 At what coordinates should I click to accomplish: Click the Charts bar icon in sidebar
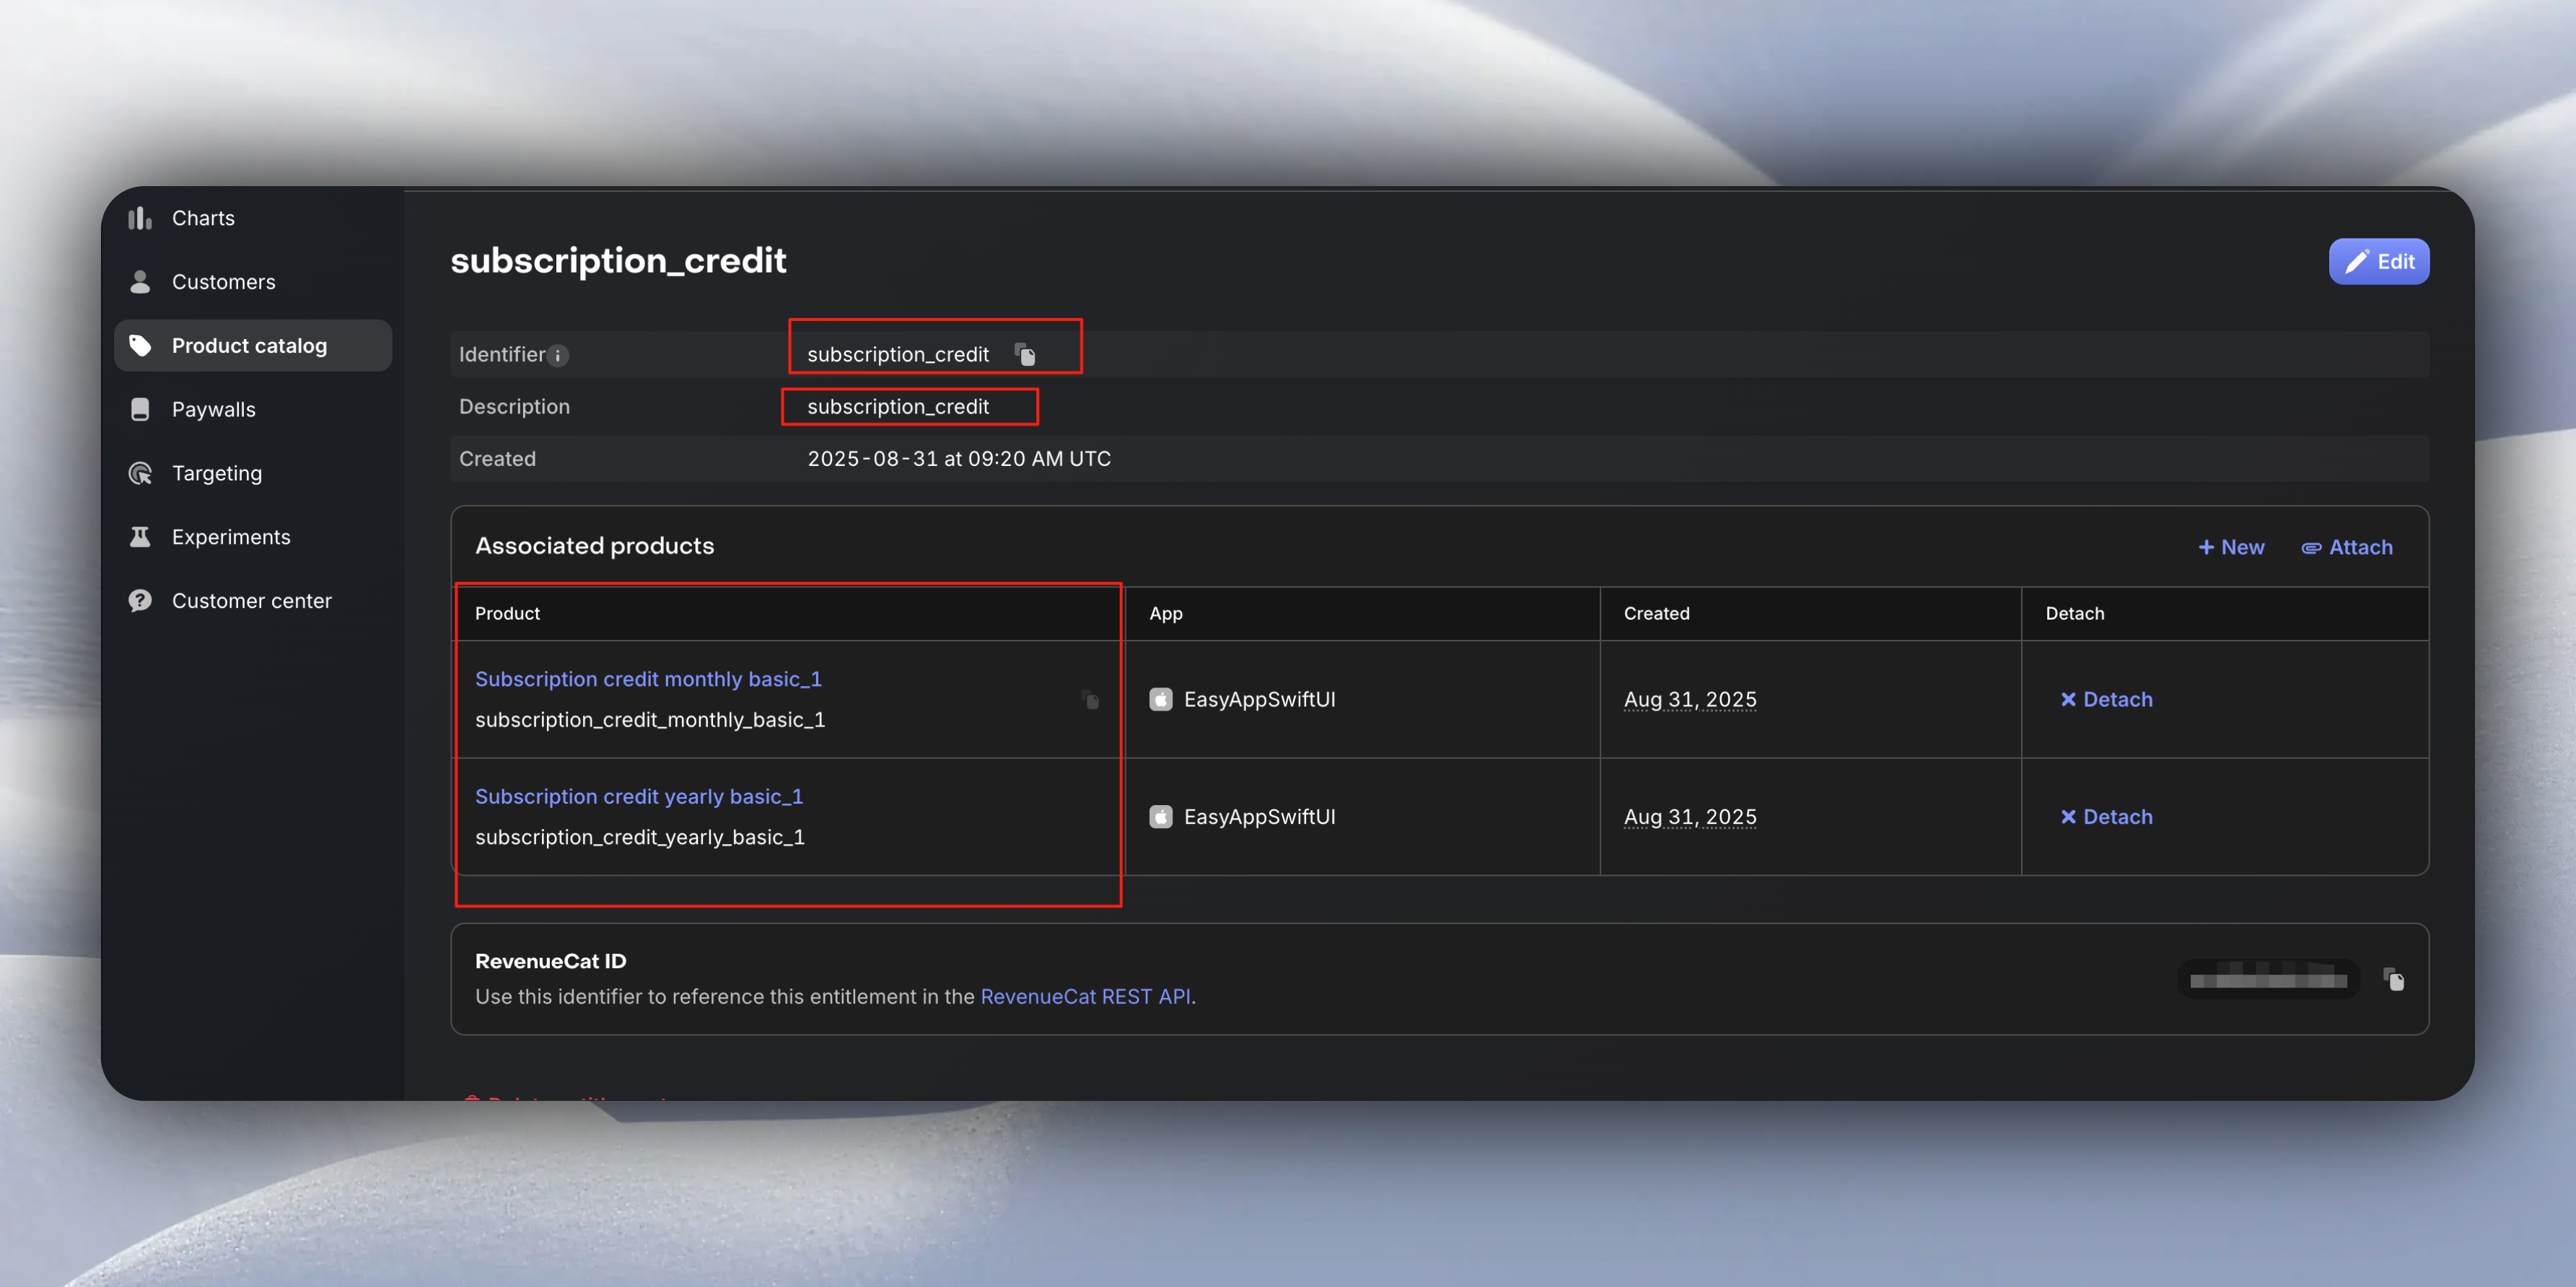tap(140, 218)
